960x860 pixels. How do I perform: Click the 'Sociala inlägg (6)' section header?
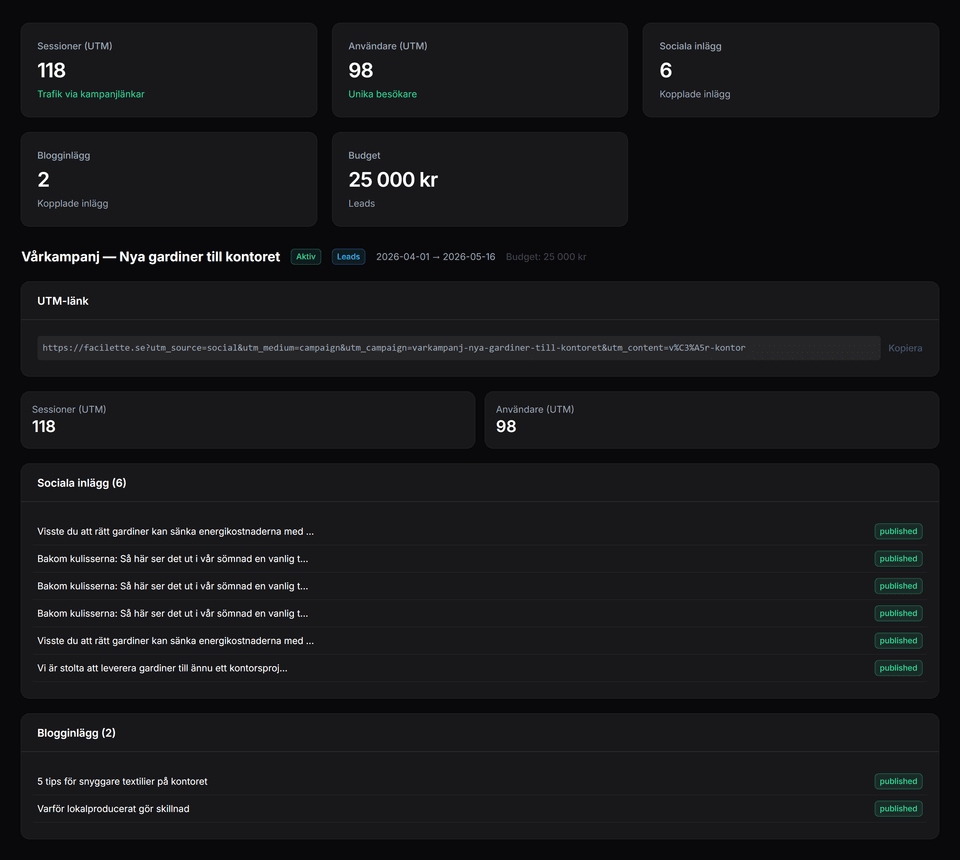click(82, 483)
